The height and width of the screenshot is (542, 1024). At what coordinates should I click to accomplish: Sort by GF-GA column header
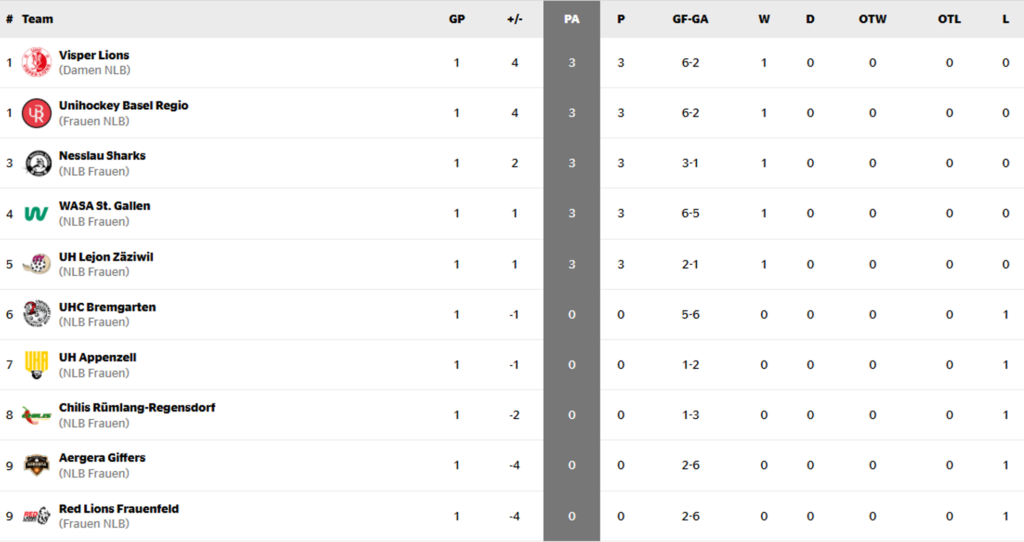690,19
